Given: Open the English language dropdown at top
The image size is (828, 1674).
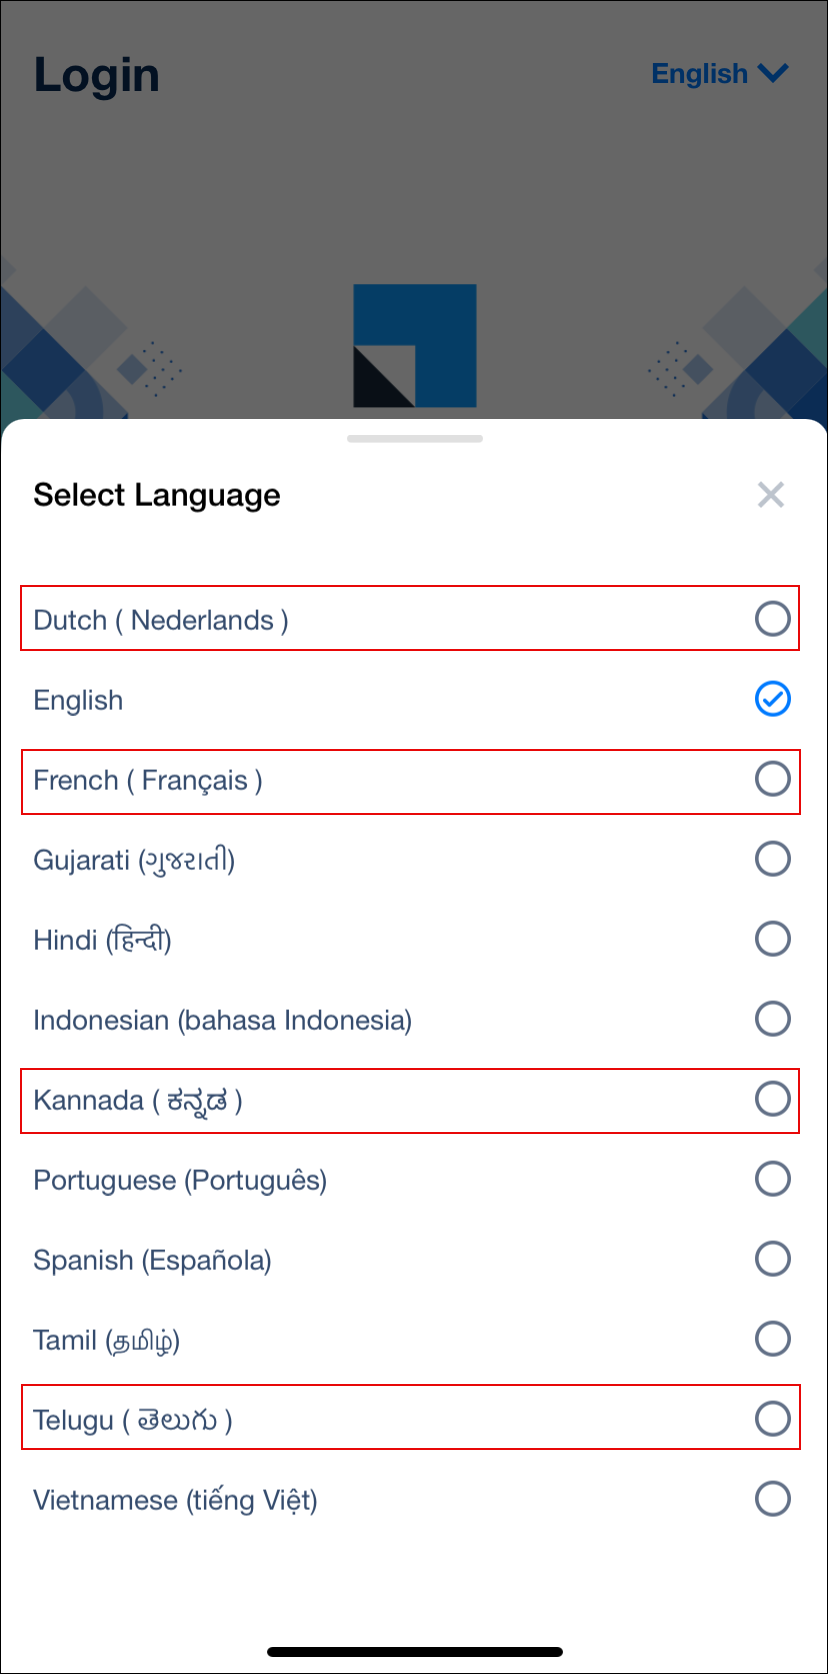Looking at the screenshot, I should click(x=720, y=74).
